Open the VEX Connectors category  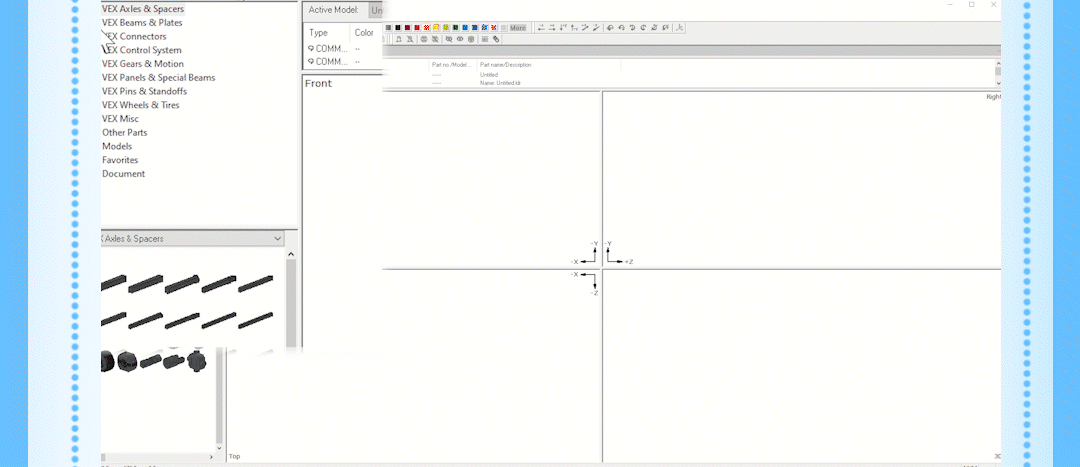pos(134,37)
